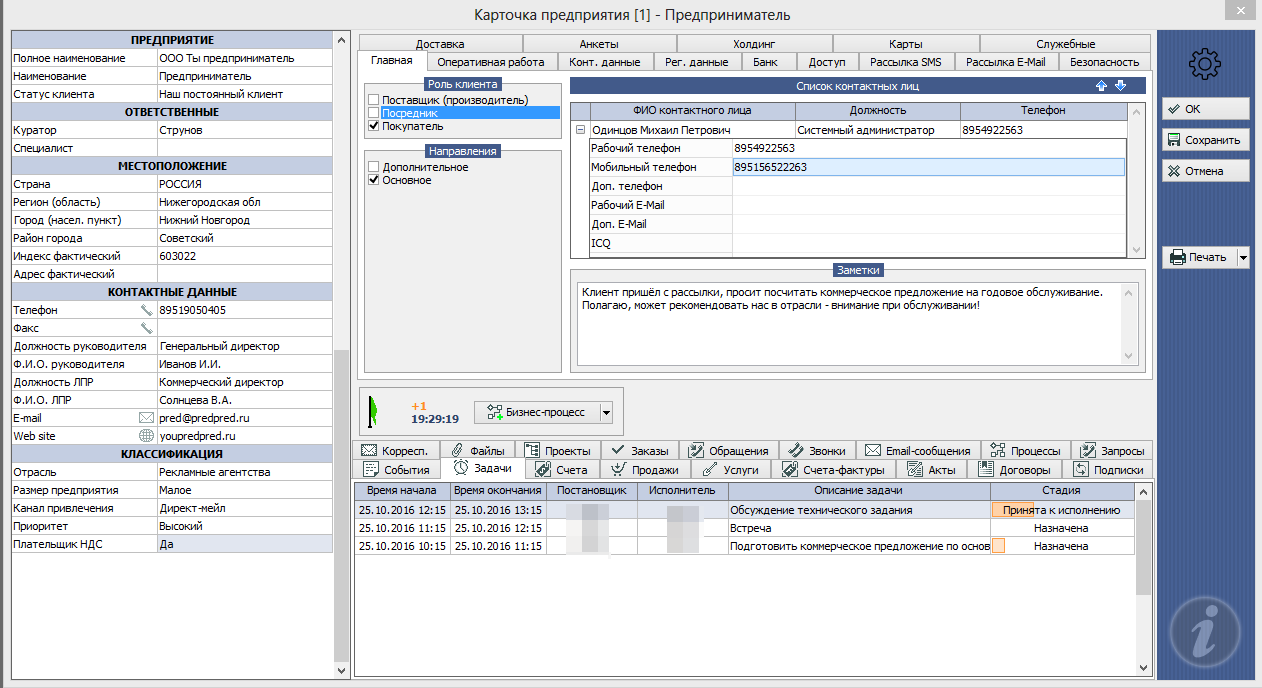Open the Счета tab
The image size is (1262, 688).
562,470
